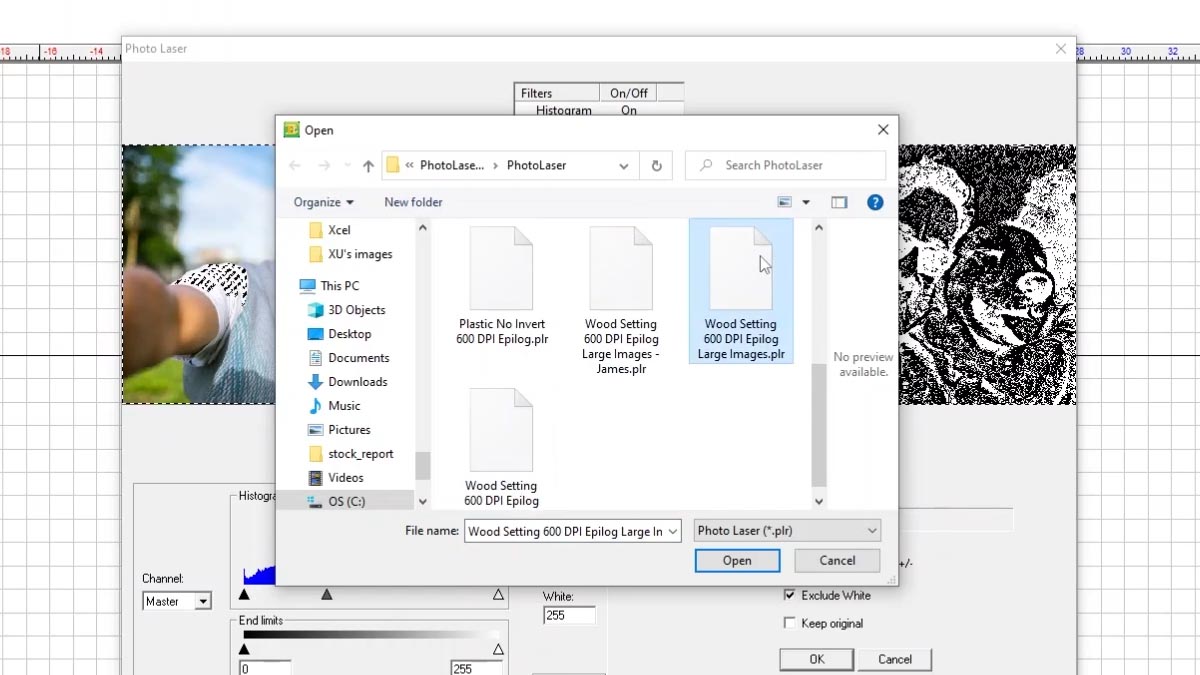Open the 3D Objects folder
Viewport: 1200px width, 675px height.
(356, 310)
